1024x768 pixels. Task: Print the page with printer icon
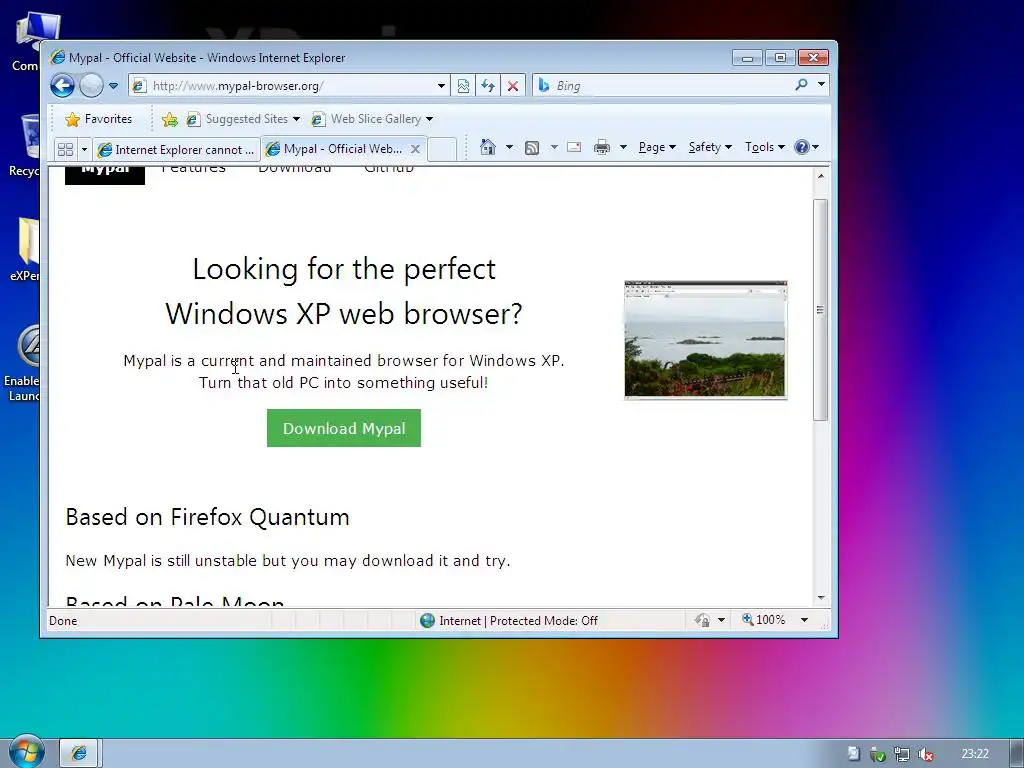[x=601, y=147]
